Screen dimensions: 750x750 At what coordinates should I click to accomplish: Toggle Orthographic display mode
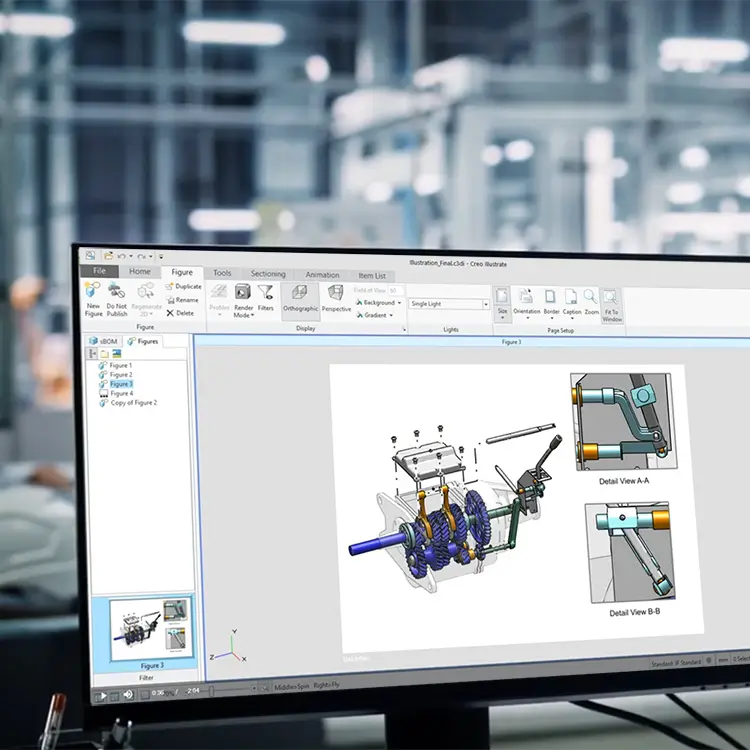tap(300, 296)
